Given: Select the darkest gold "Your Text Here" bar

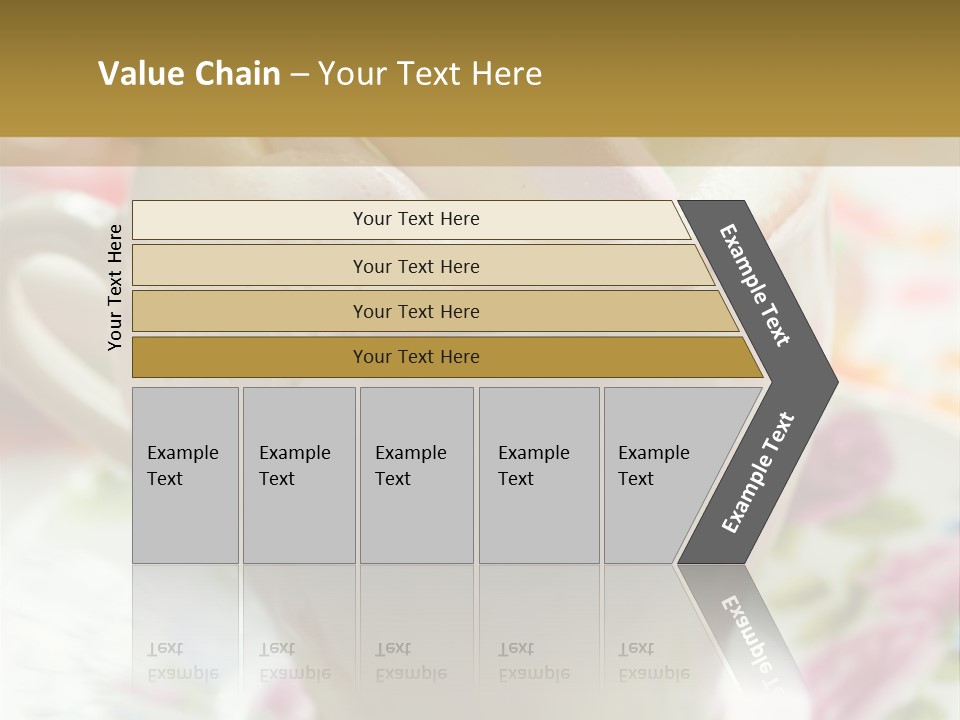Looking at the screenshot, I should [415, 357].
